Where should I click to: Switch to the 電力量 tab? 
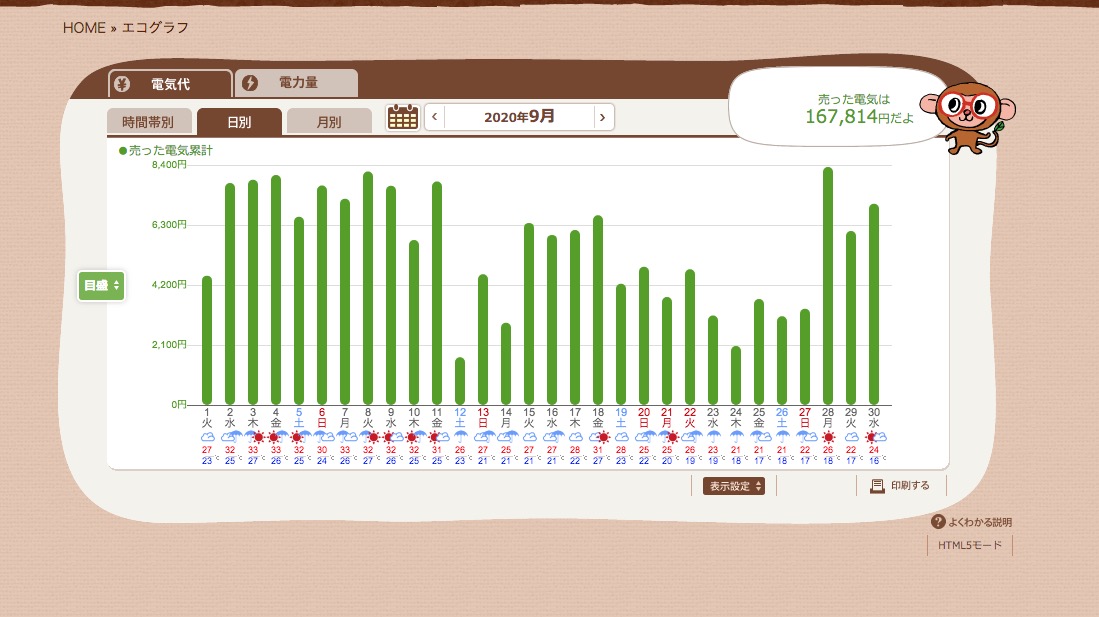tap(297, 83)
